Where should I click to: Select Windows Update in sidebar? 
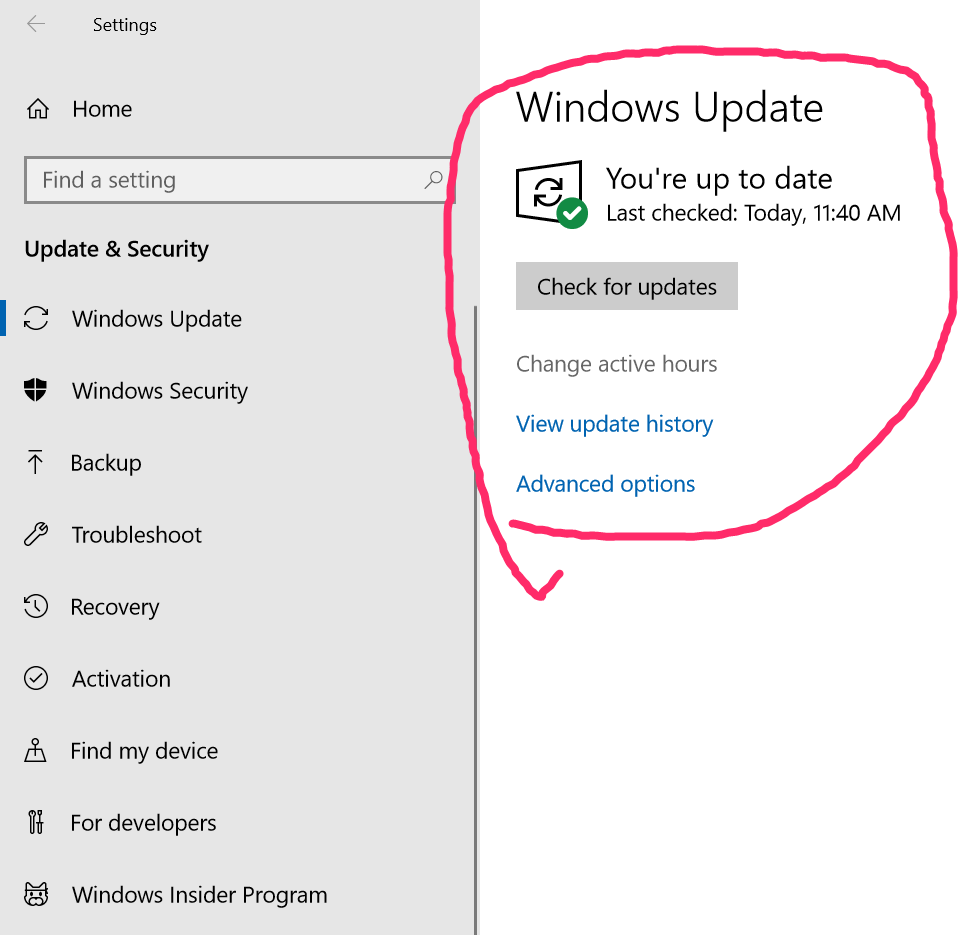tap(157, 319)
